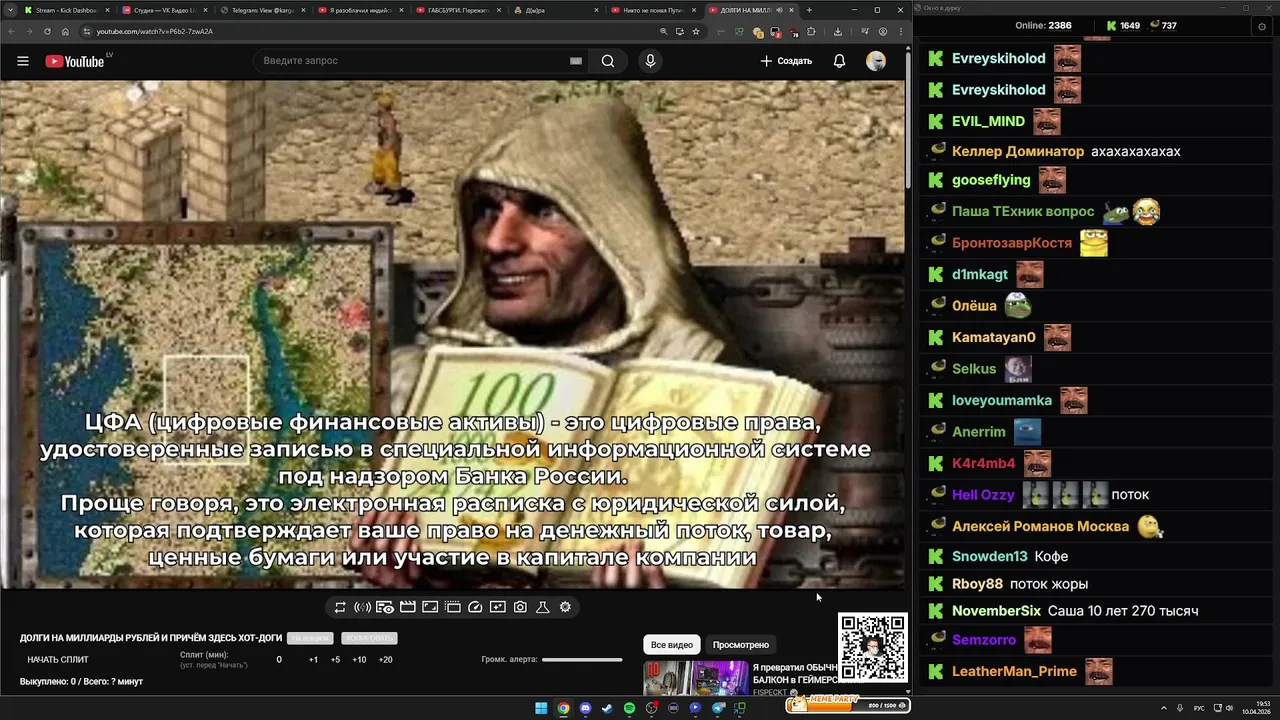The width and height of the screenshot is (1280, 720).
Task: Click chat username Келлер Доминатор
Action: tap(1018, 152)
